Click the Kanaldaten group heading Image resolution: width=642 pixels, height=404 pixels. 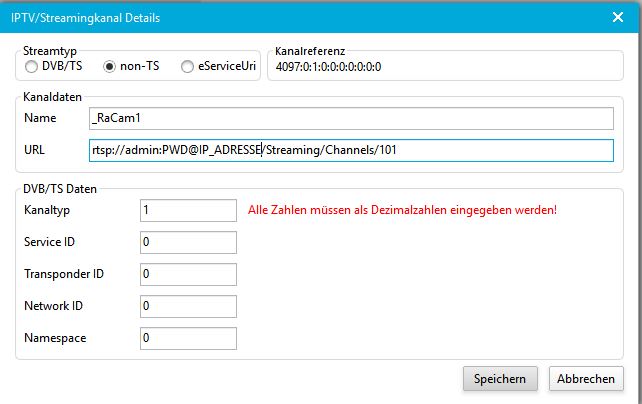pyautogui.click(x=53, y=98)
